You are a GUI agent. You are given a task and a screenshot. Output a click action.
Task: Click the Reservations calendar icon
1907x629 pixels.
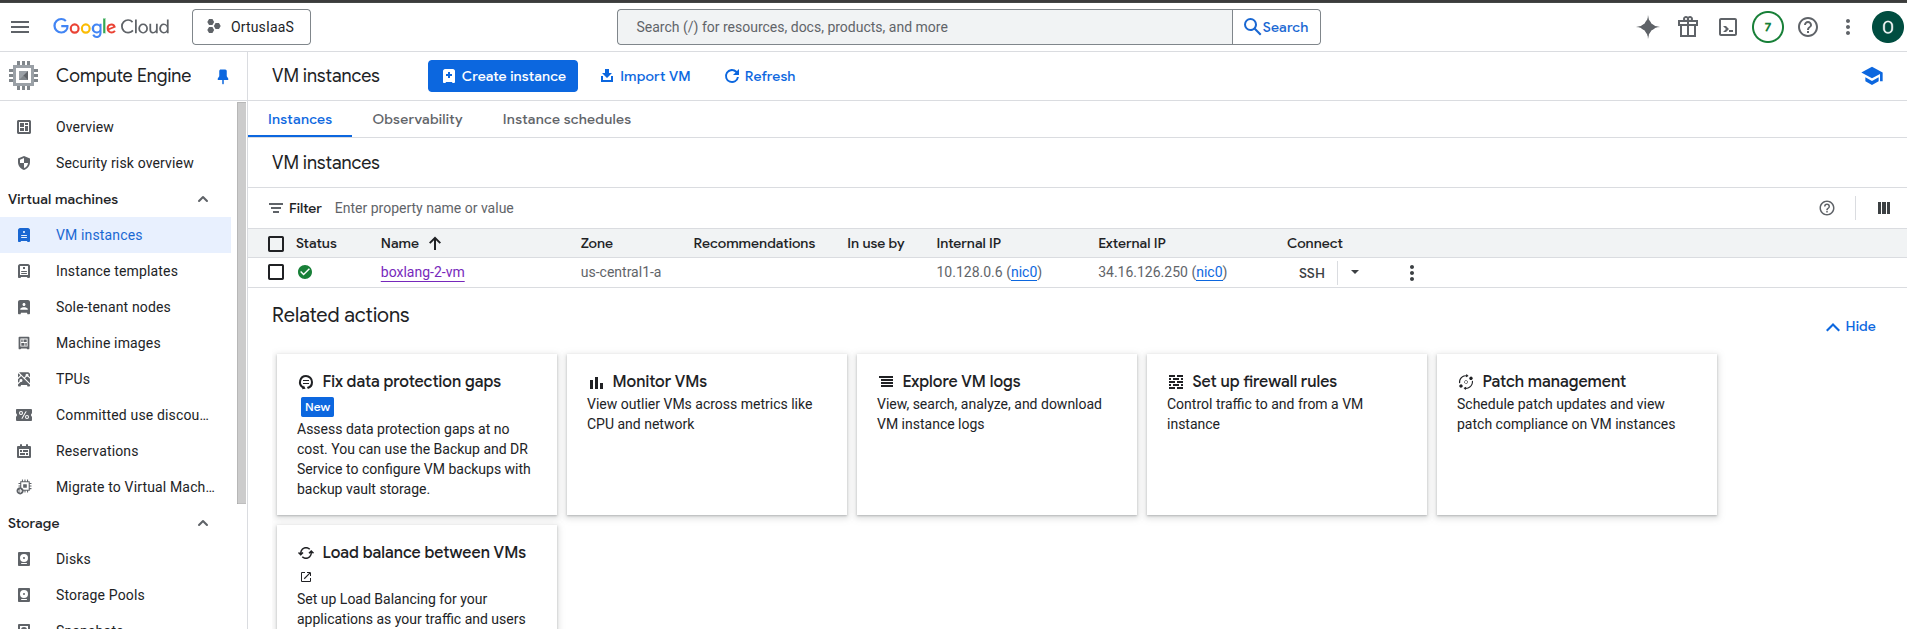pos(24,451)
